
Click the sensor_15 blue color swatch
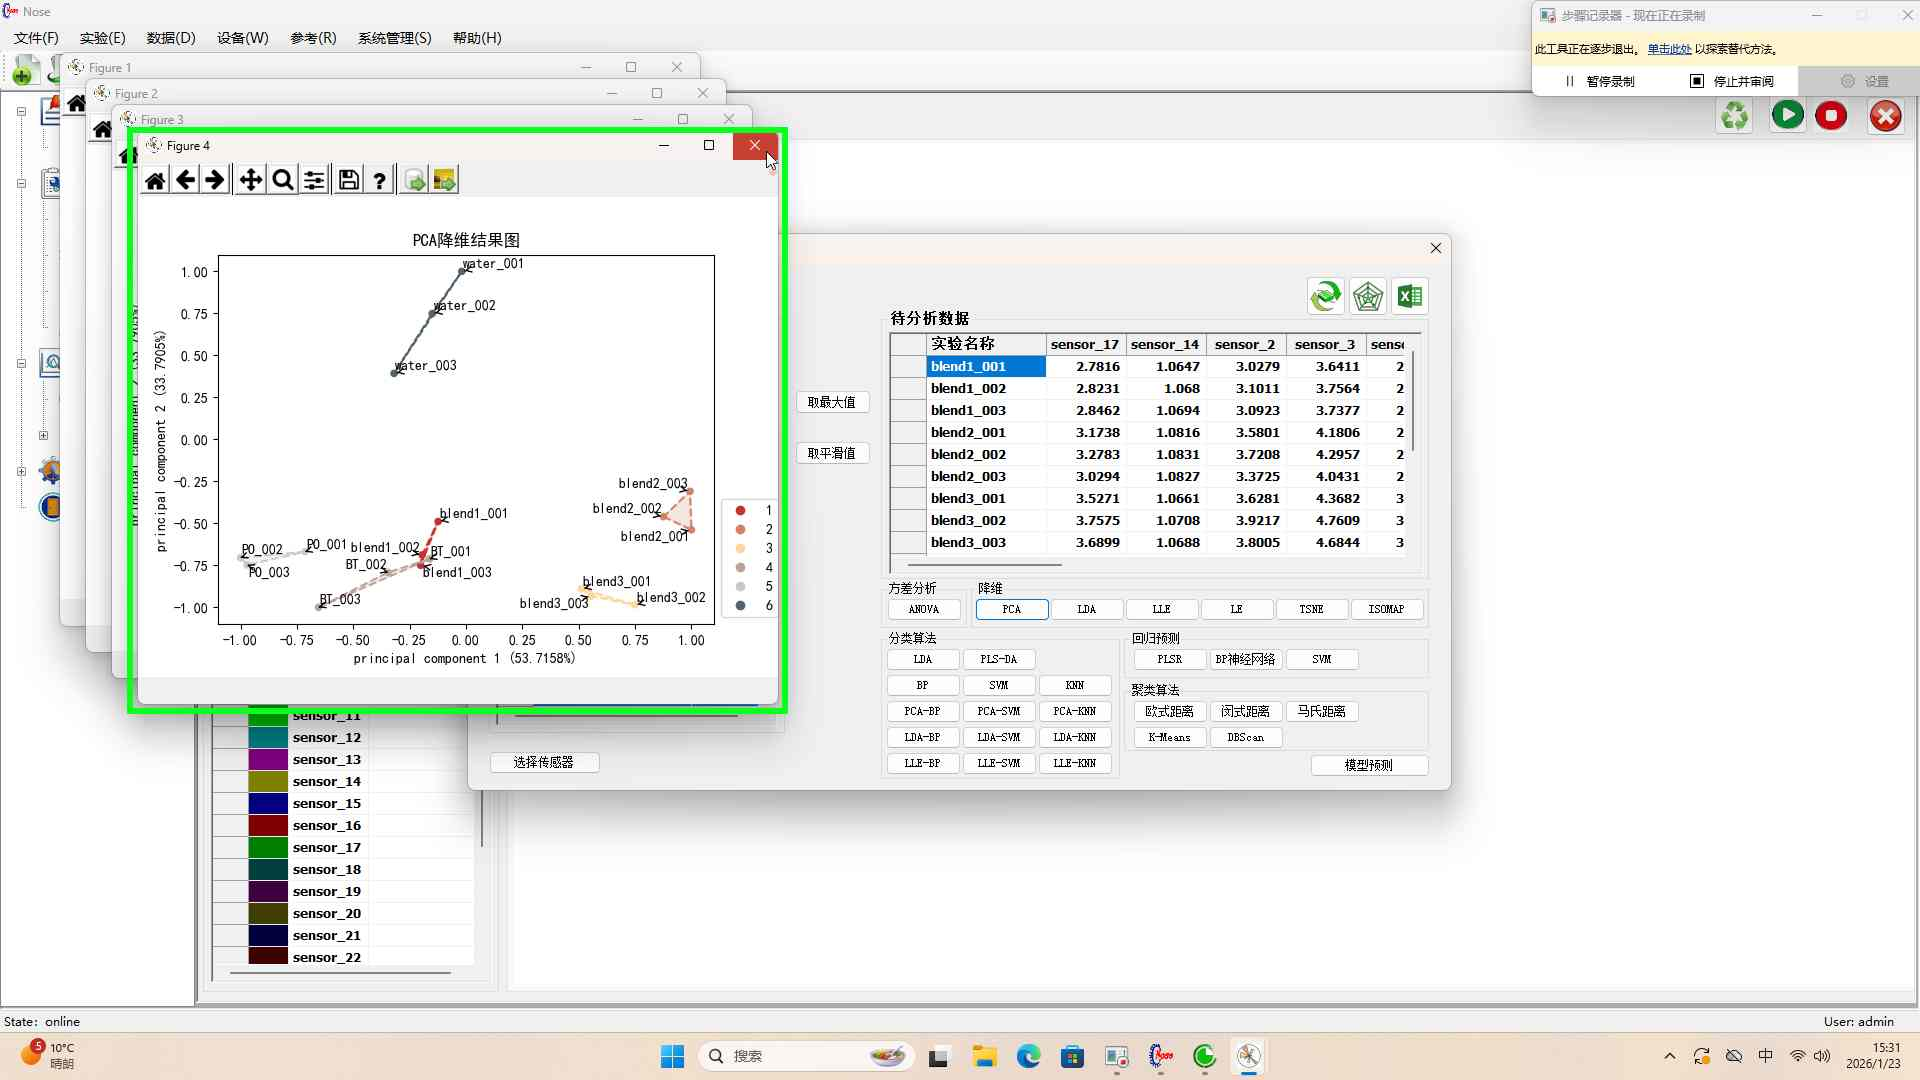pos(268,803)
